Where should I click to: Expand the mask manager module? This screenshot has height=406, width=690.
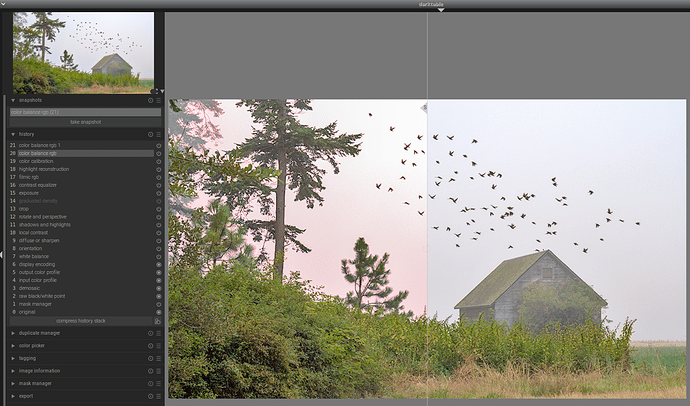click(x=13, y=384)
